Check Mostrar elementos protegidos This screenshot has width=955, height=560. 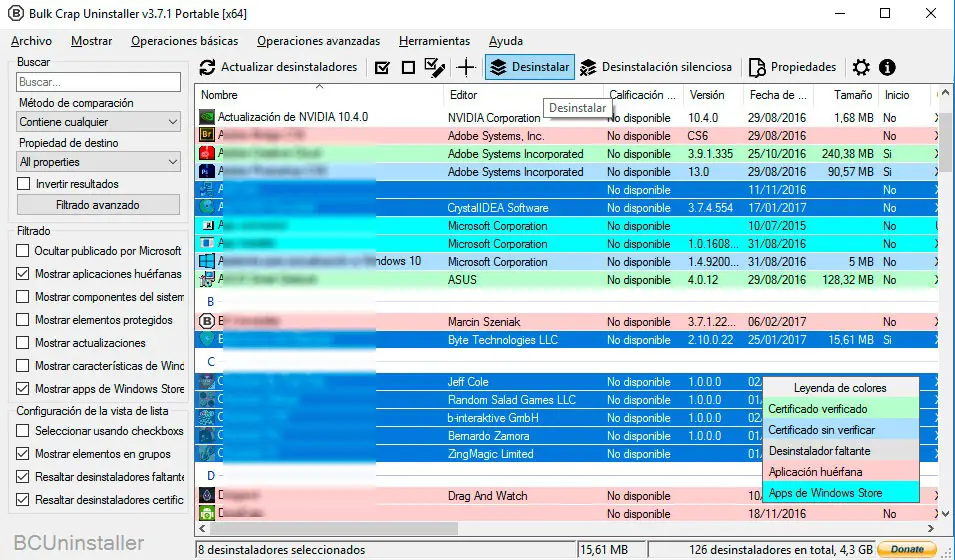tap(23, 319)
